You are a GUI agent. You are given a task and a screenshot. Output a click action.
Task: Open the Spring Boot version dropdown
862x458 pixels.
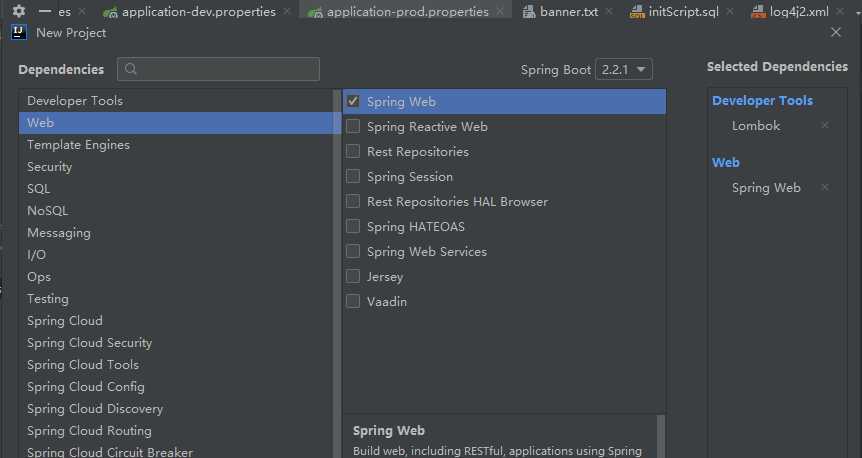[624, 70]
